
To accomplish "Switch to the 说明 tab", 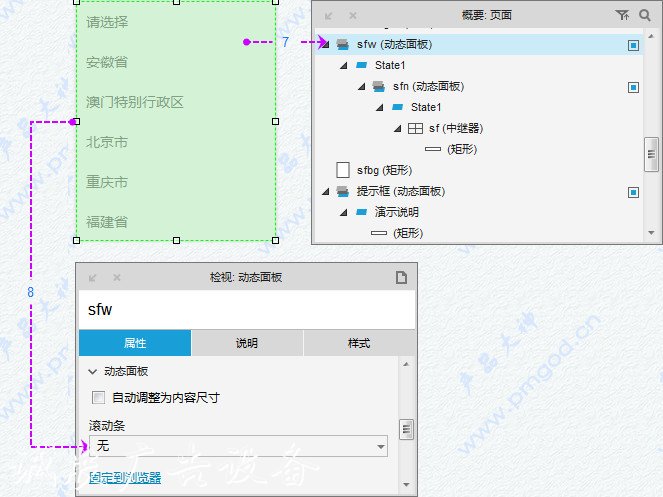I will click(x=247, y=343).
